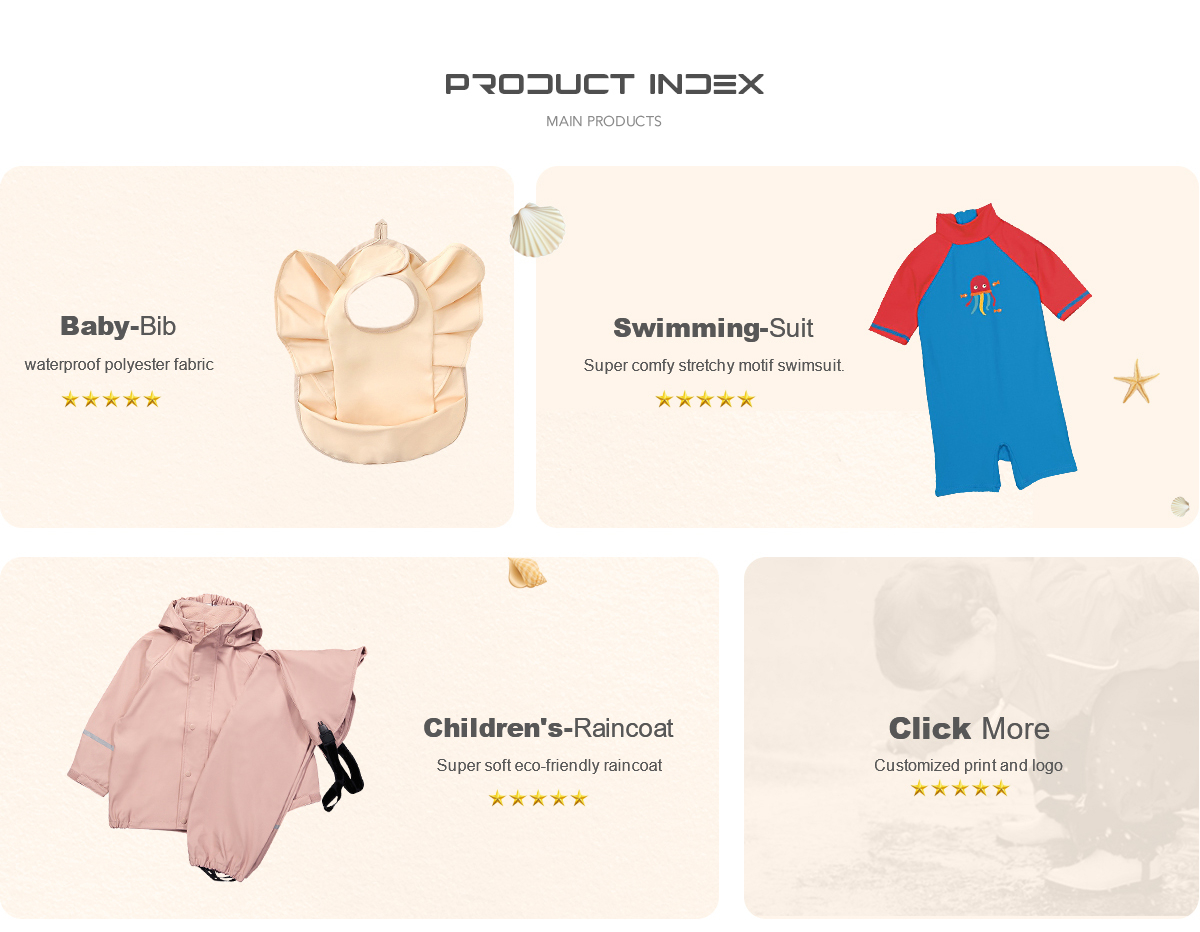Click the 'waterproof polyester fabric' description

pyautogui.click(x=119, y=365)
